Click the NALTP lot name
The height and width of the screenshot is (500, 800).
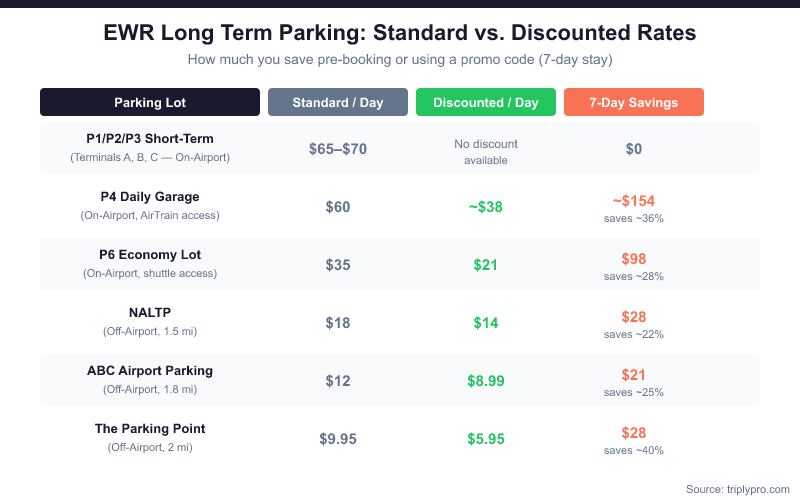point(150,313)
